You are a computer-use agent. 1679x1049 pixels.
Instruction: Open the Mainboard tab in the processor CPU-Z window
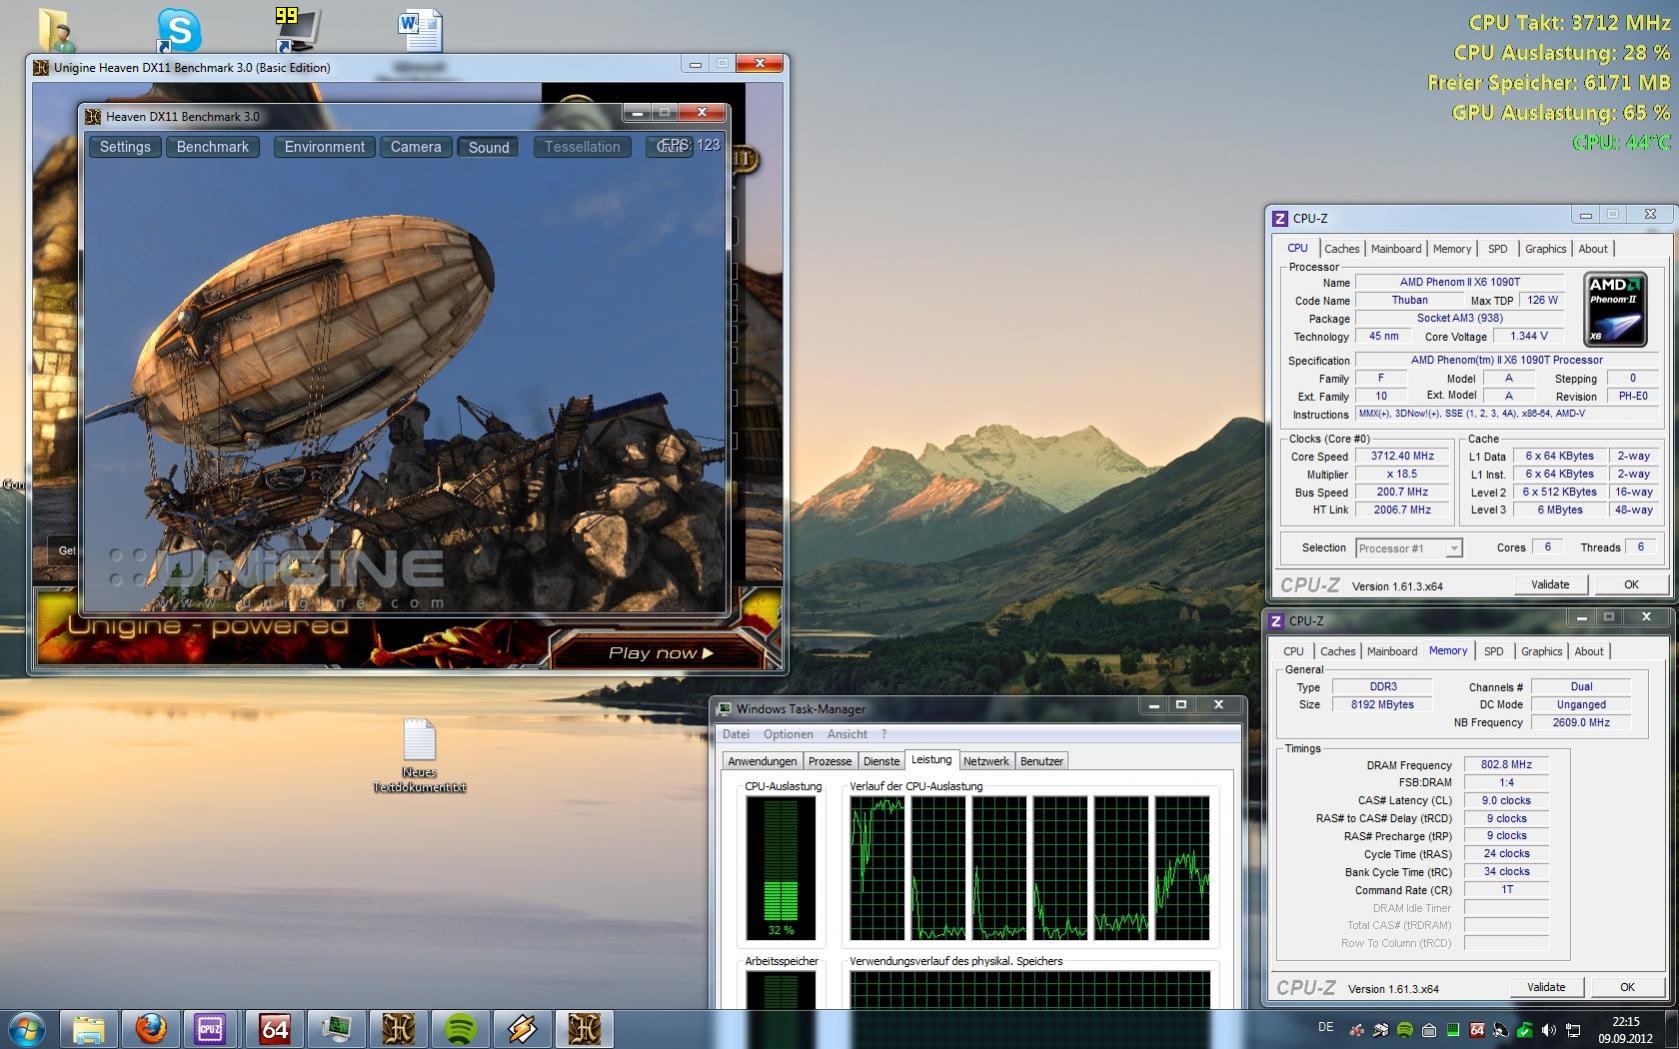1396,249
